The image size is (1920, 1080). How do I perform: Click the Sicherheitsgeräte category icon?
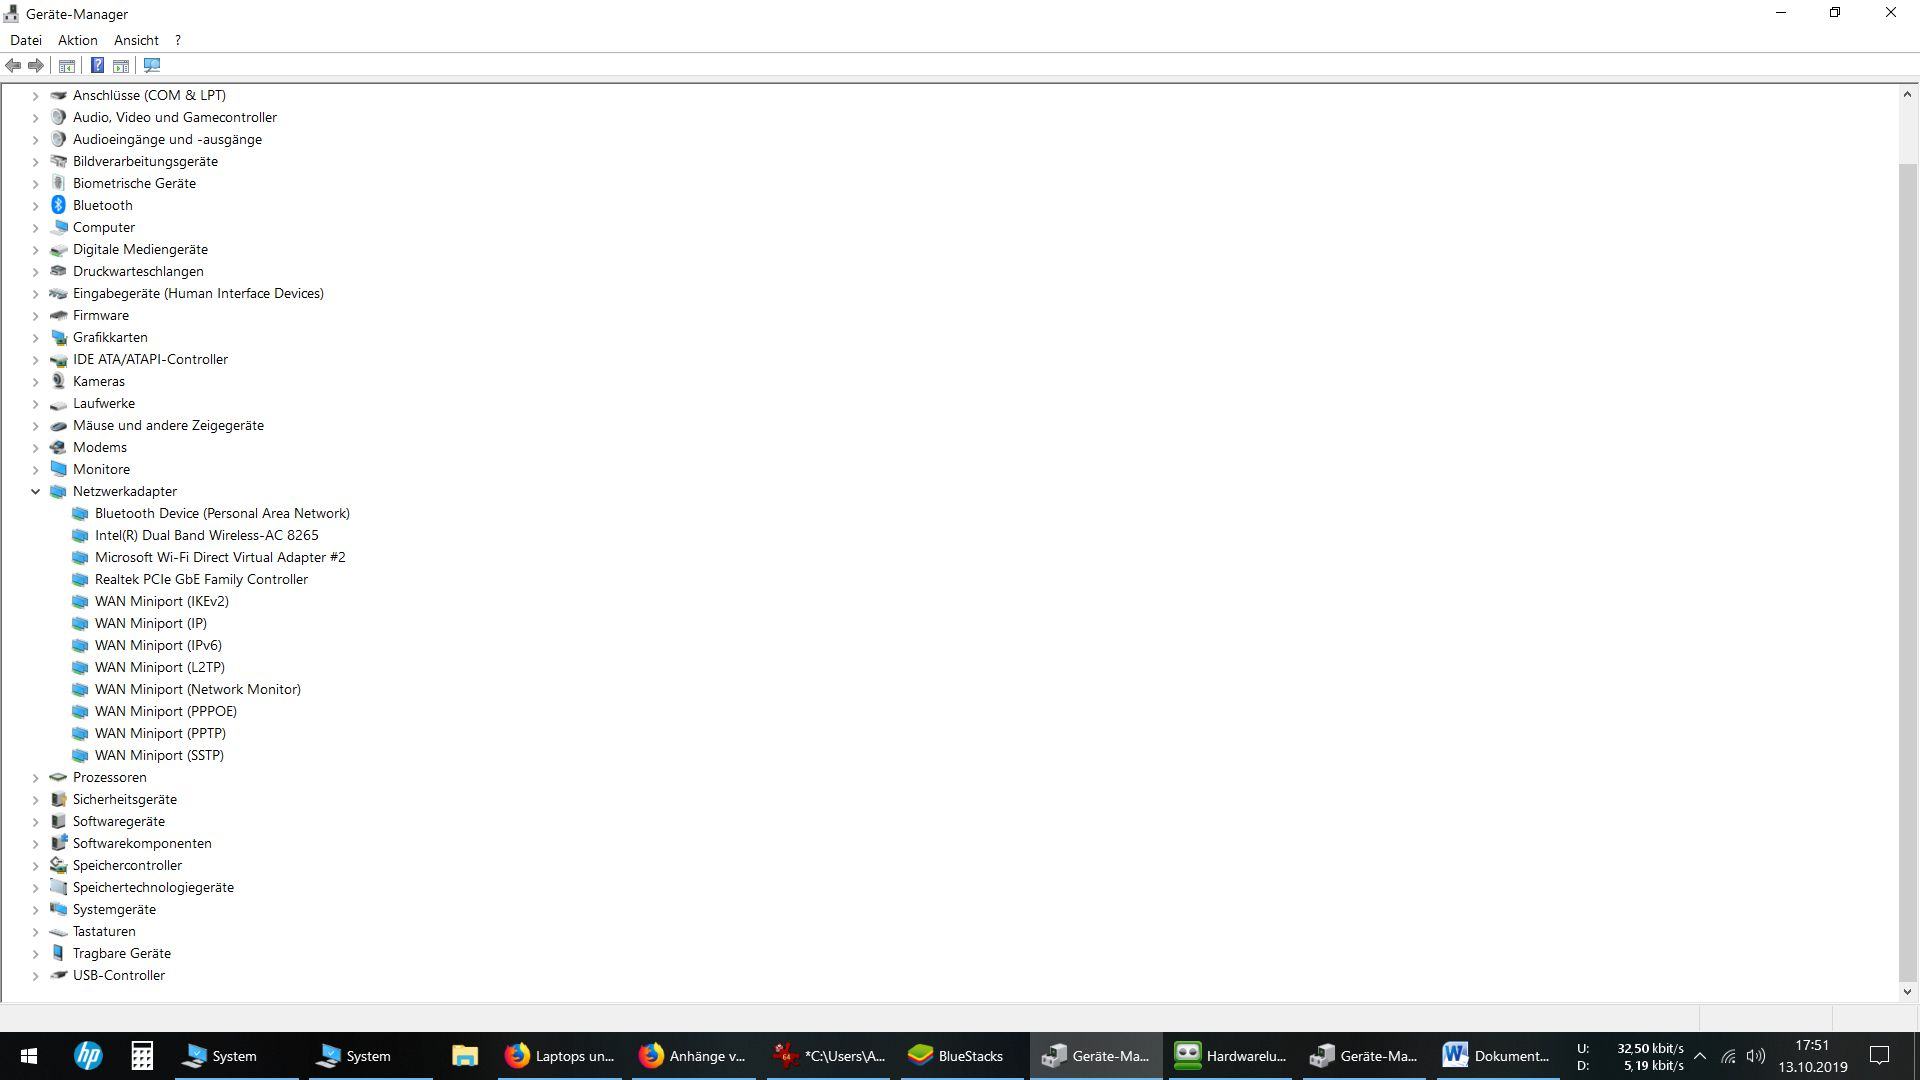pyautogui.click(x=58, y=799)
